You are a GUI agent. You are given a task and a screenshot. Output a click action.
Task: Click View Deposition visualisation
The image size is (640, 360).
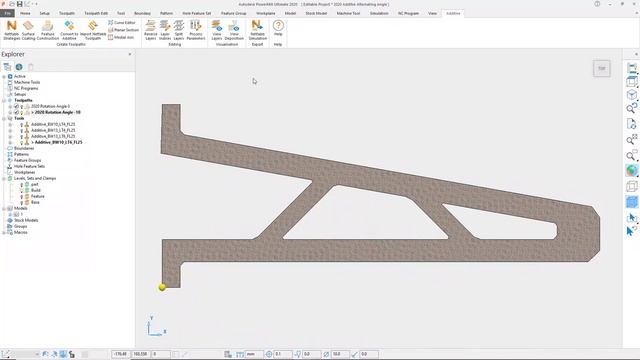click(x=234, y=30)
